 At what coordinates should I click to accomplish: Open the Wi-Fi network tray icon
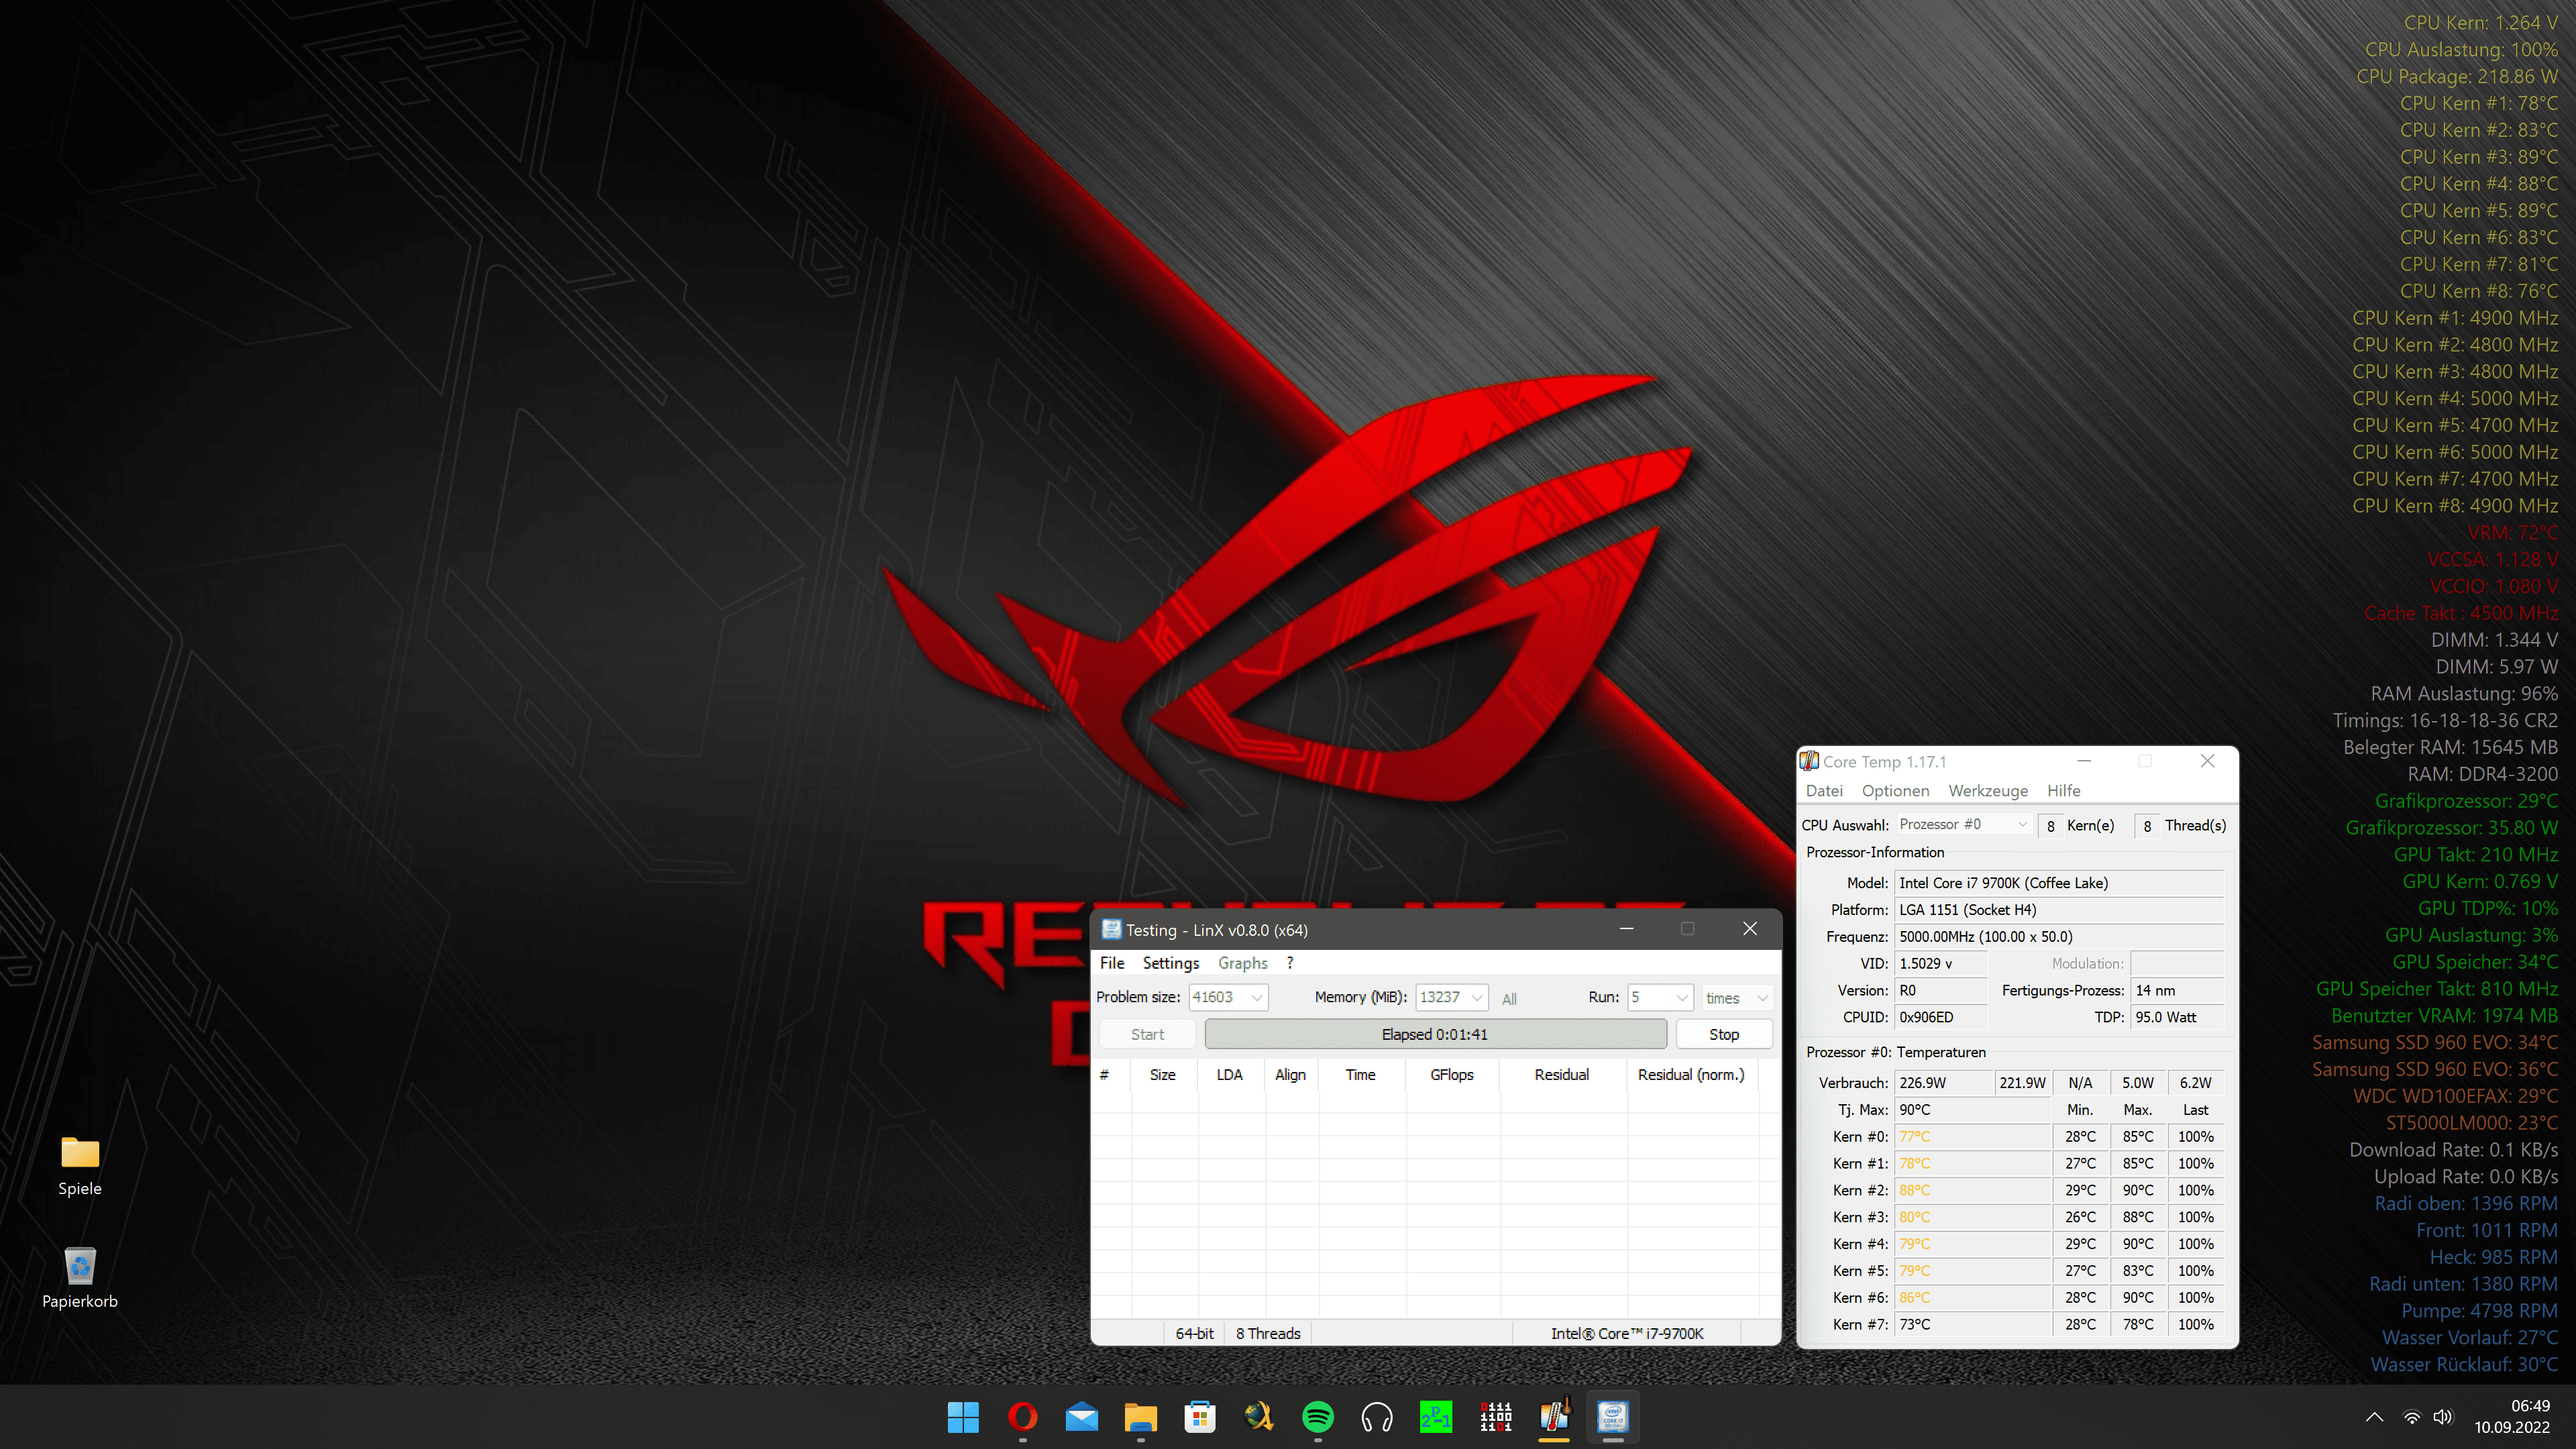pyautogui.click(x=2412, y=1417)
